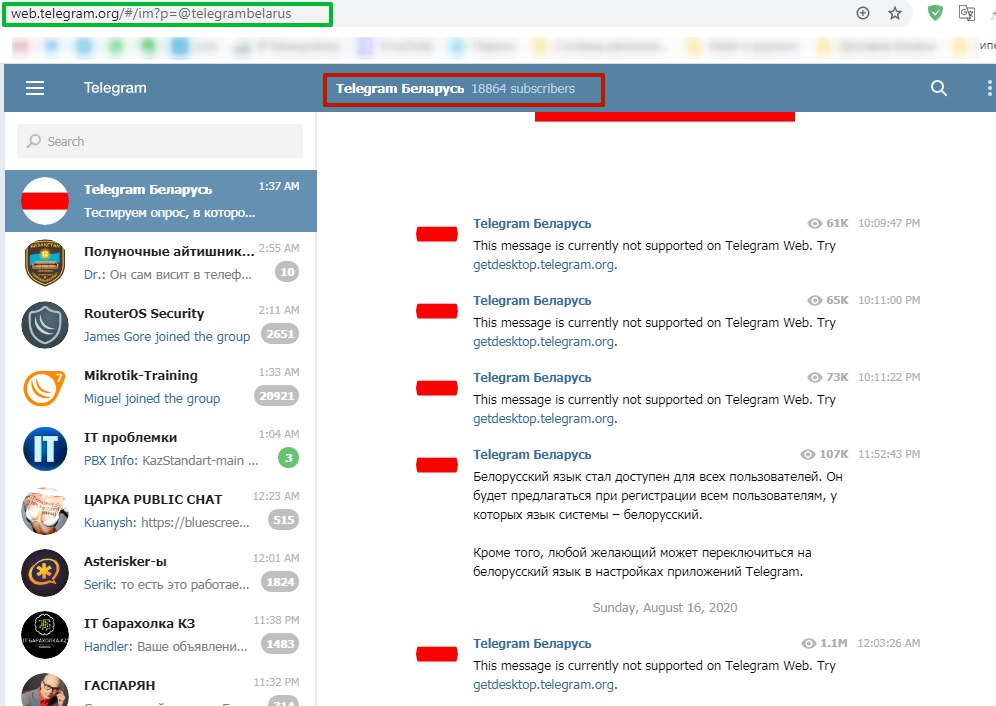Click the 73K views eye icon
The image size is (996, 706).
(x=814, y=377)
